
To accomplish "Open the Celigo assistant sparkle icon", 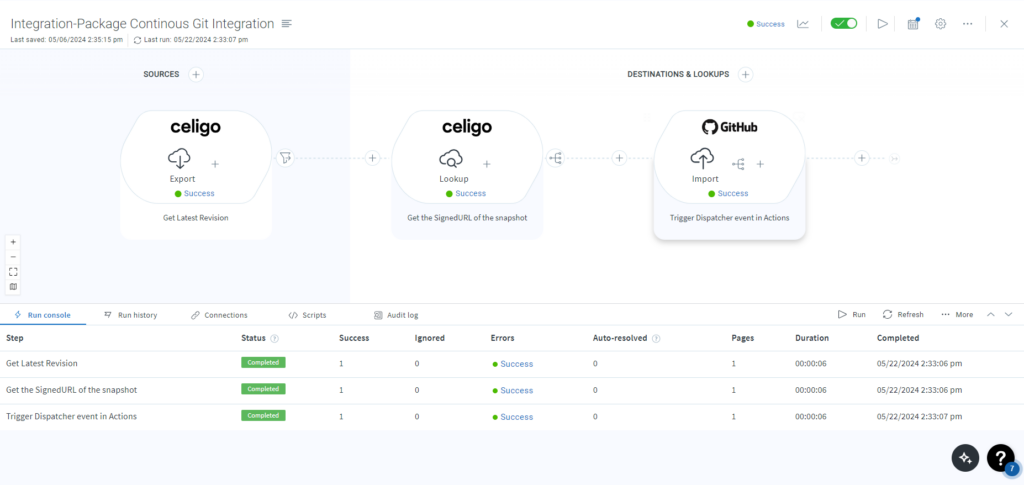I will point(965,457).
